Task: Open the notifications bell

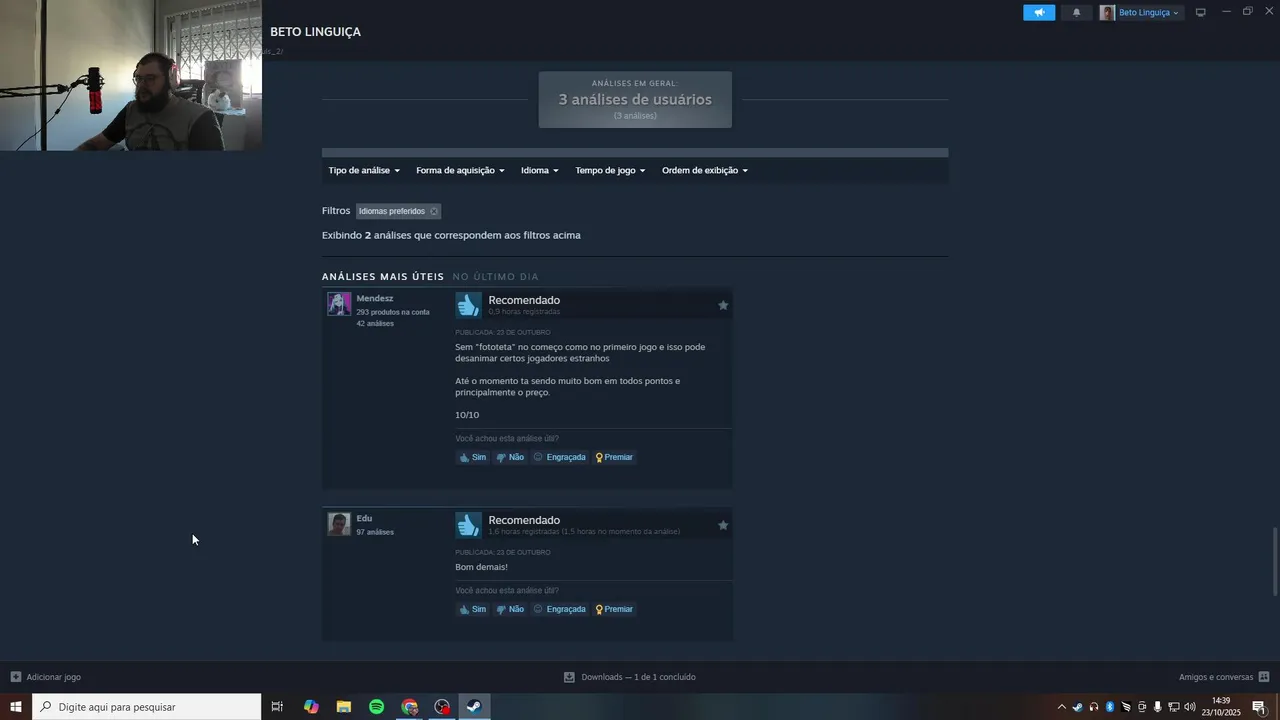Action: tap(1076, 12)
